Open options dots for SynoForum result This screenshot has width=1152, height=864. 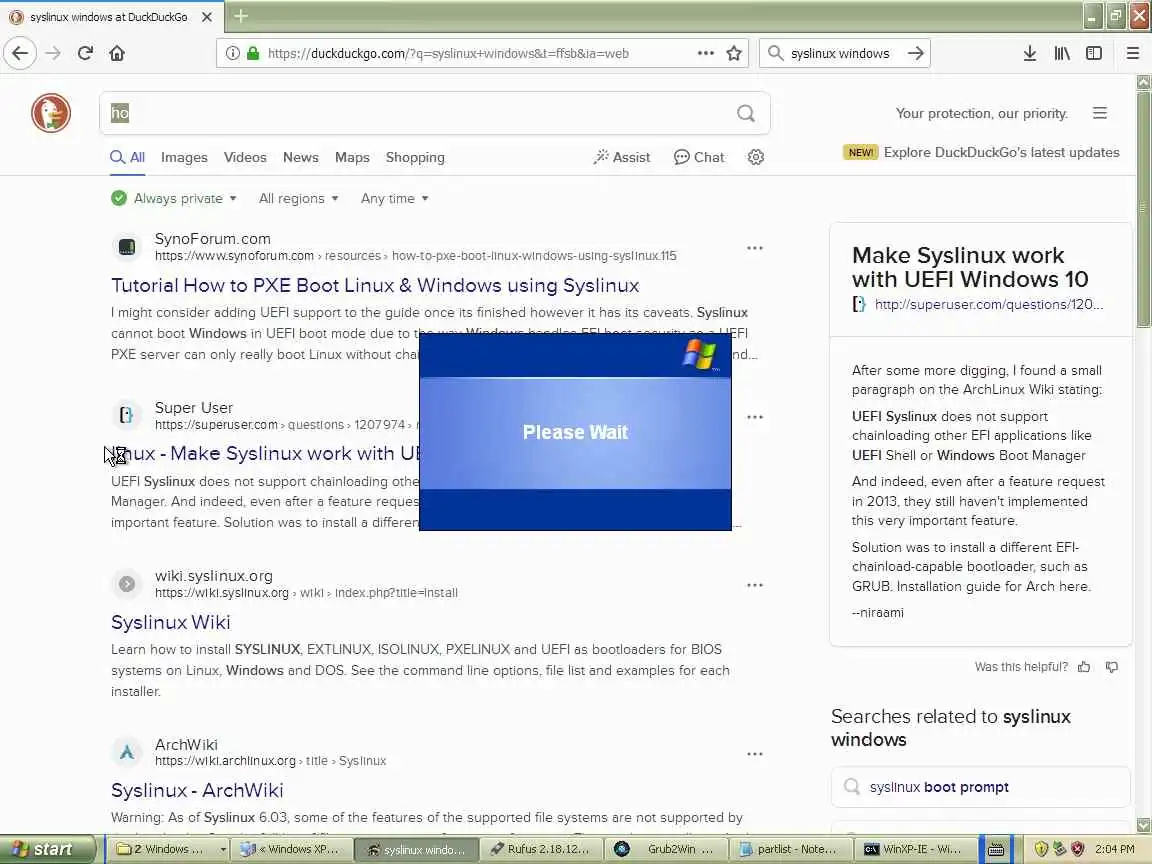[755, 248]
